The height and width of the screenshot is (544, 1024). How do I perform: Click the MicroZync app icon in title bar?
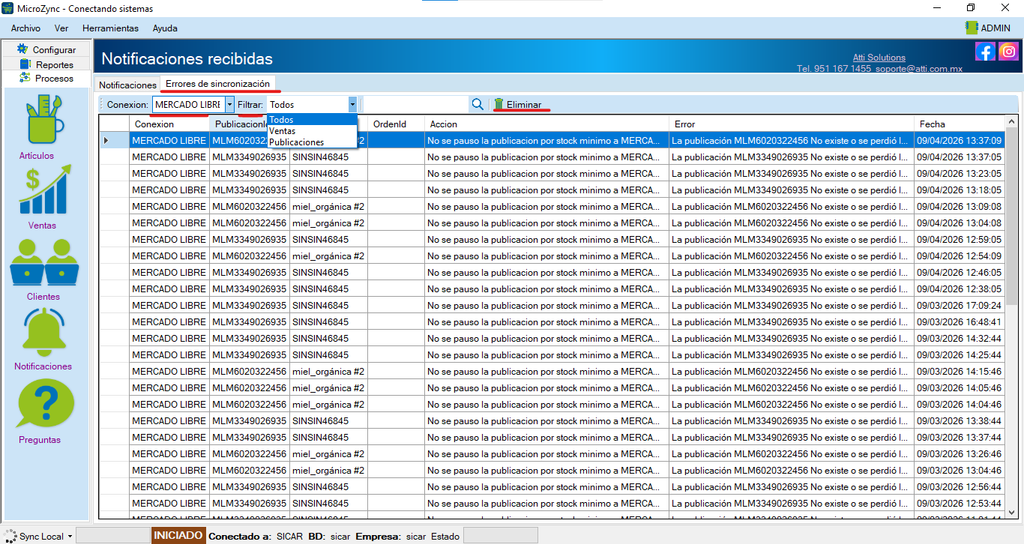[8, 8]
